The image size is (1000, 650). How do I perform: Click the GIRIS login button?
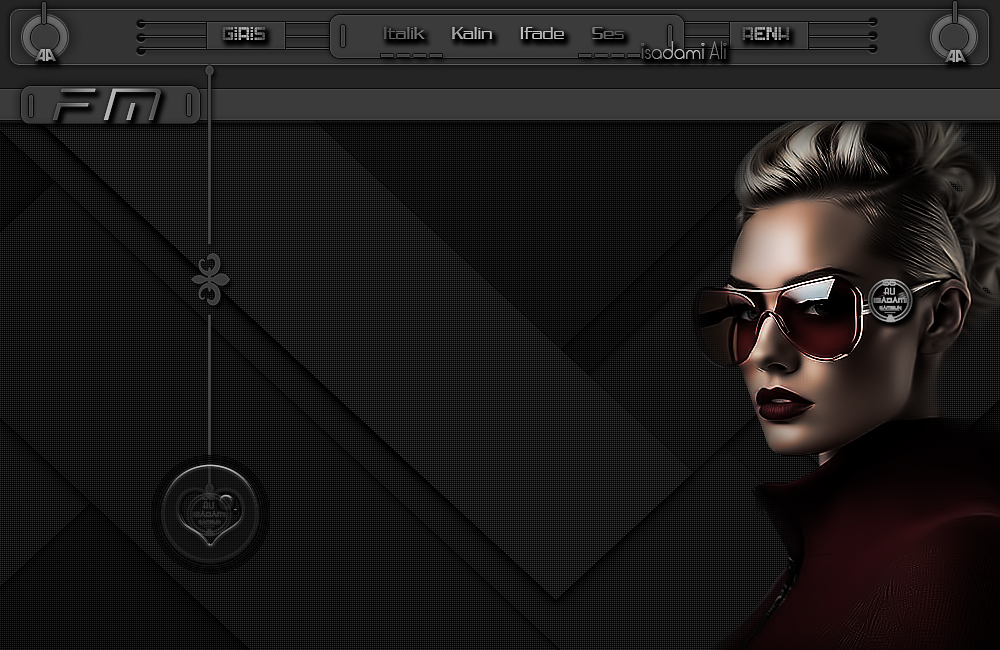[246, 34]
